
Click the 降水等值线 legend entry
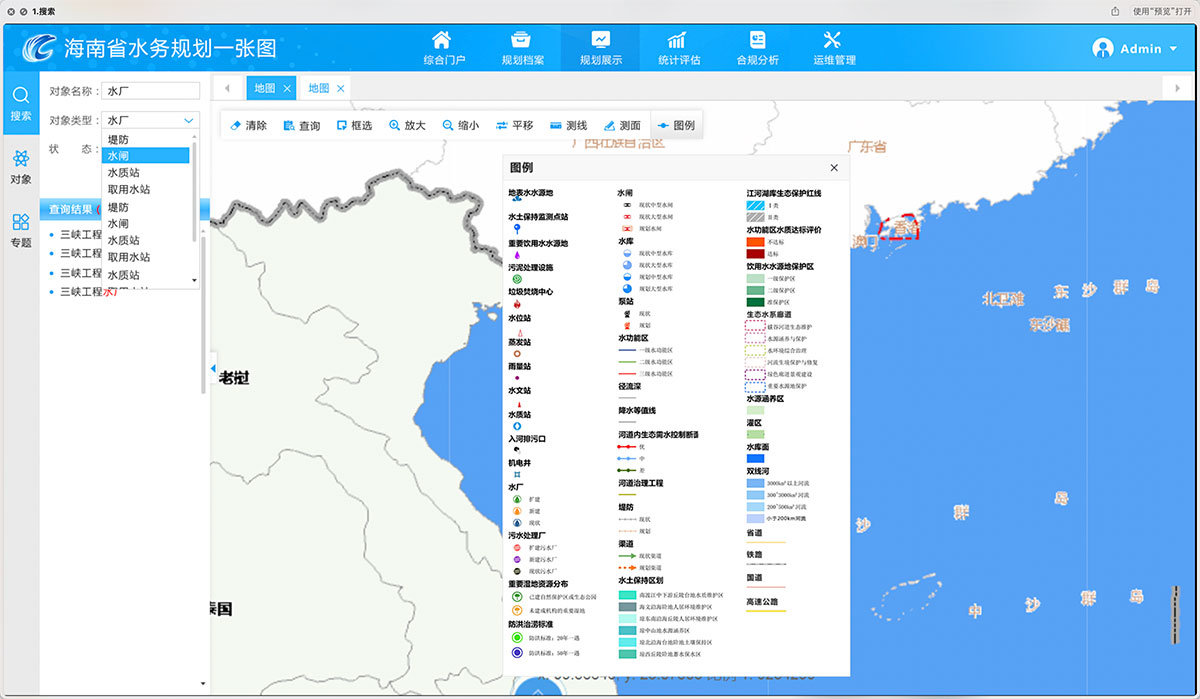637,410
